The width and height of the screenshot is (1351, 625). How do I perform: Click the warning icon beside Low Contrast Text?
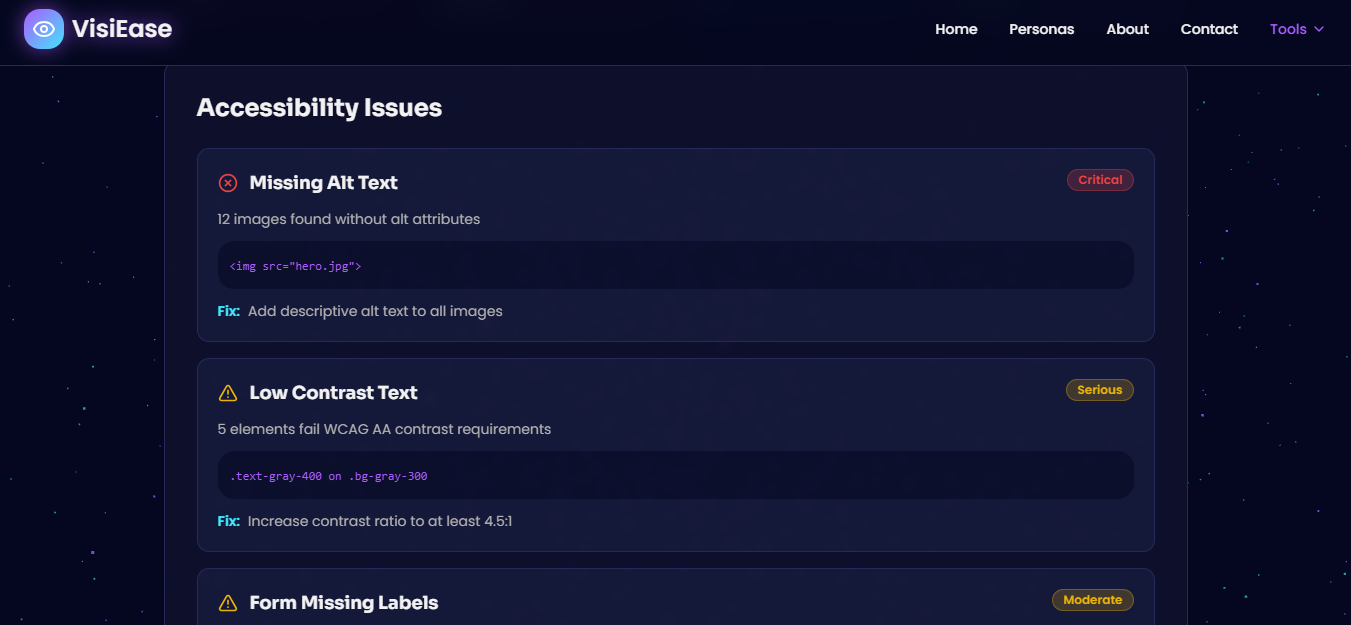pyautogui.click(x=228, y=393)
